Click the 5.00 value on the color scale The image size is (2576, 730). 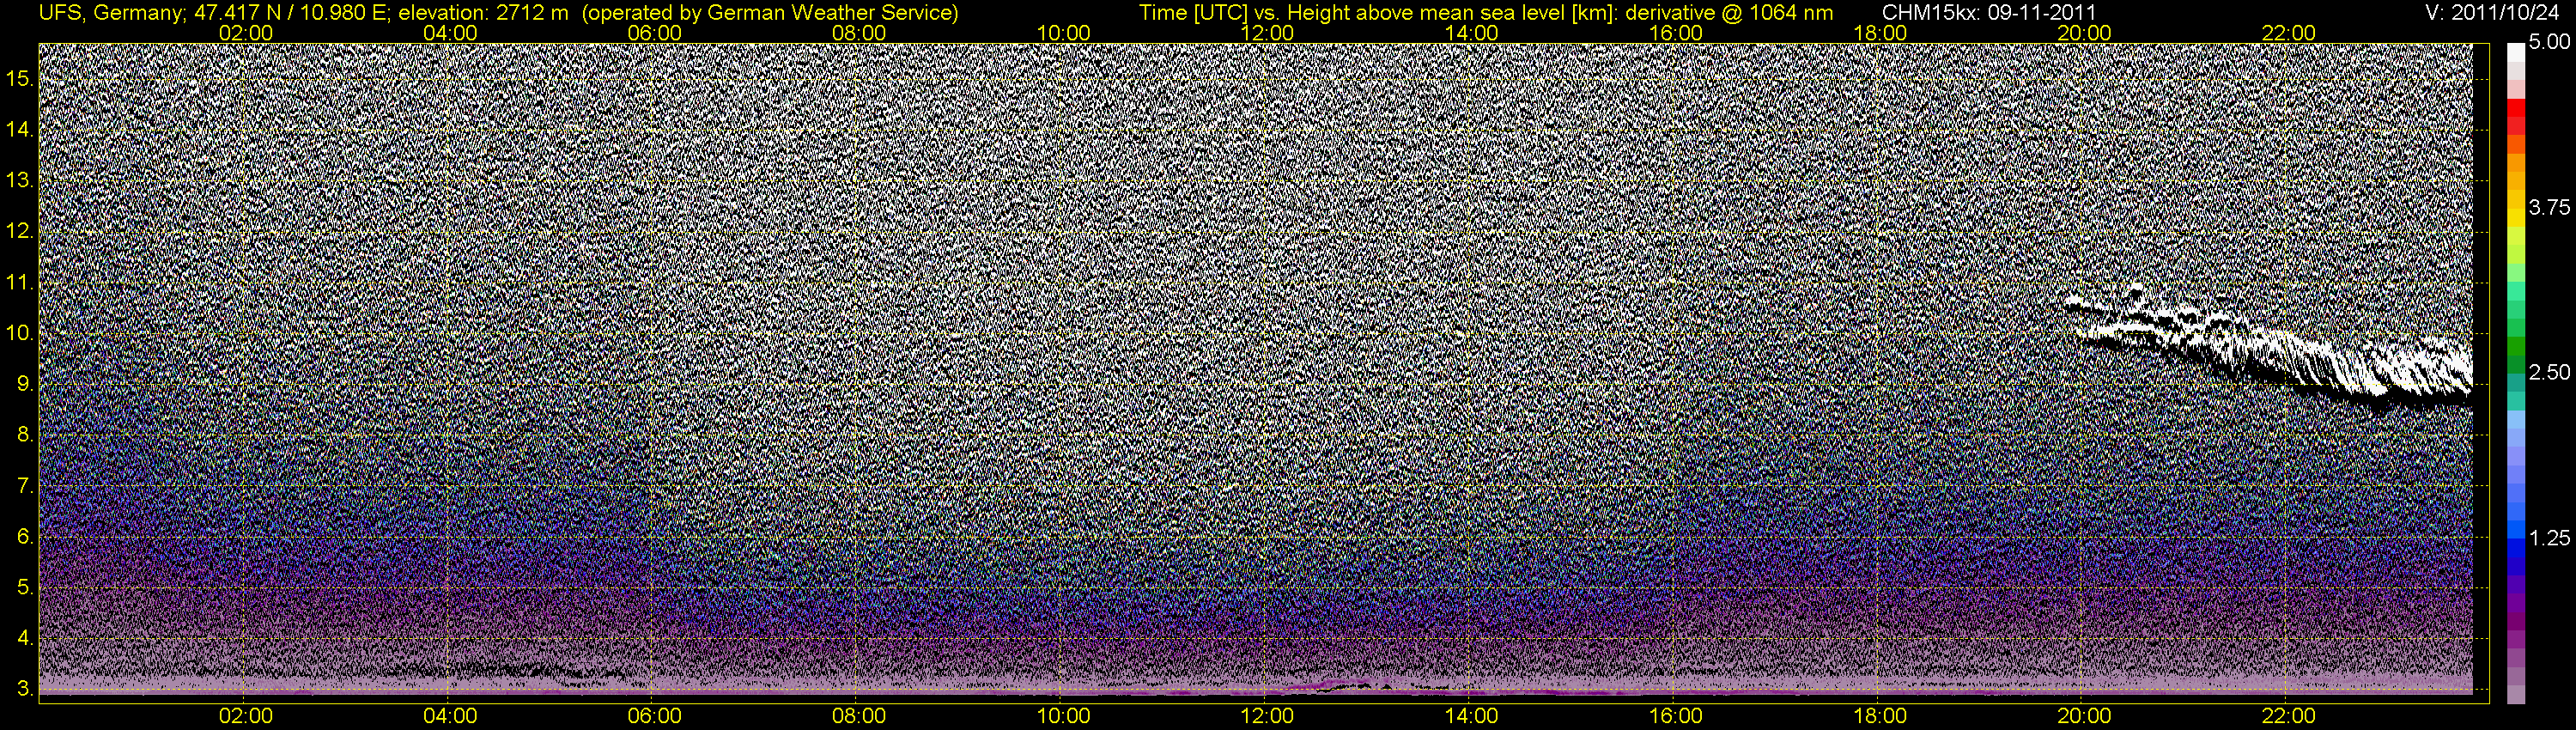(x=2549, y=43)
